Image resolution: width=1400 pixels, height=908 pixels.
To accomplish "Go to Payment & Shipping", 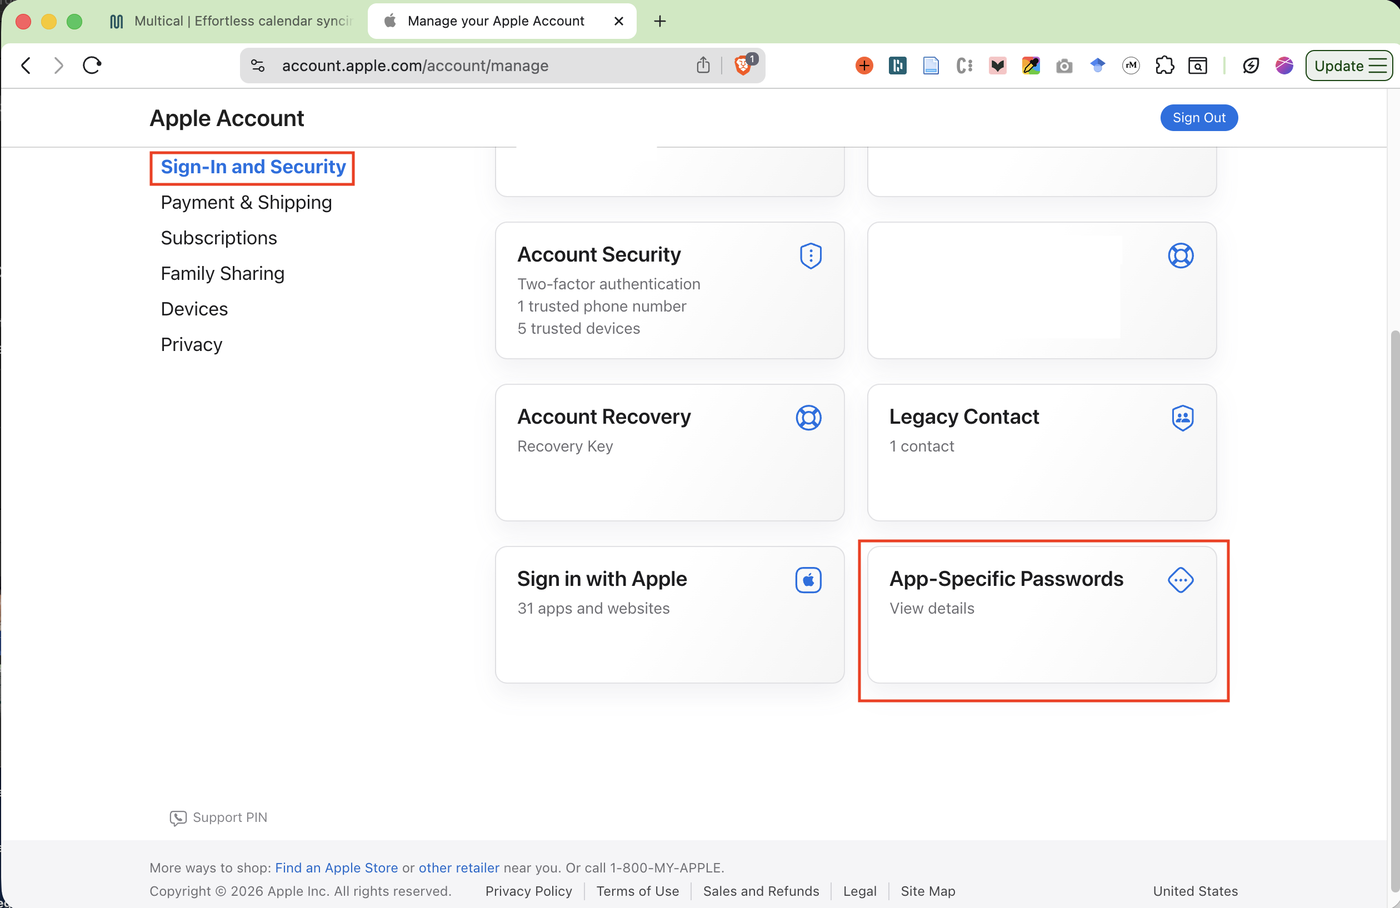I will click(x=246, y=202).
